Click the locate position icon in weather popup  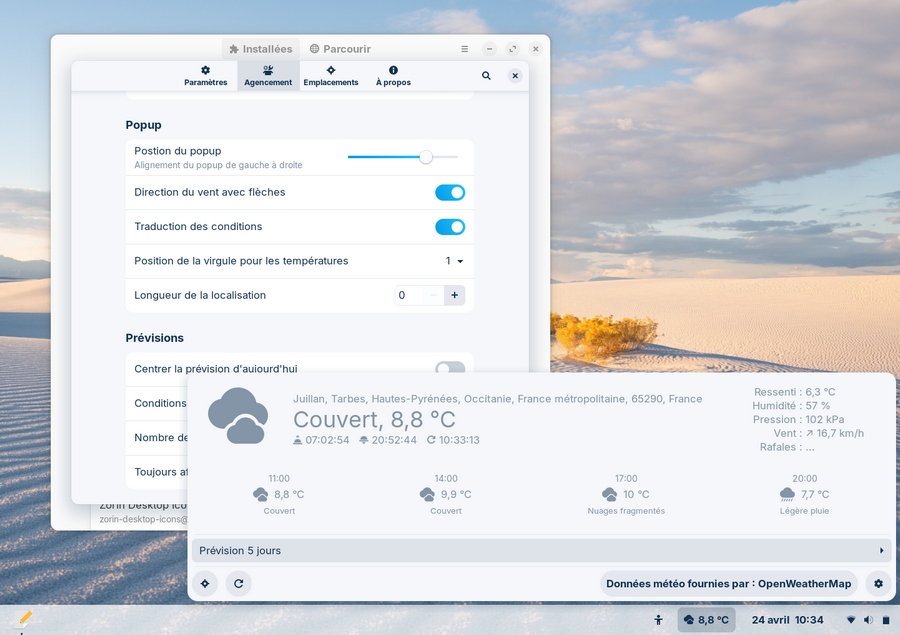click(x=205, y=583)
